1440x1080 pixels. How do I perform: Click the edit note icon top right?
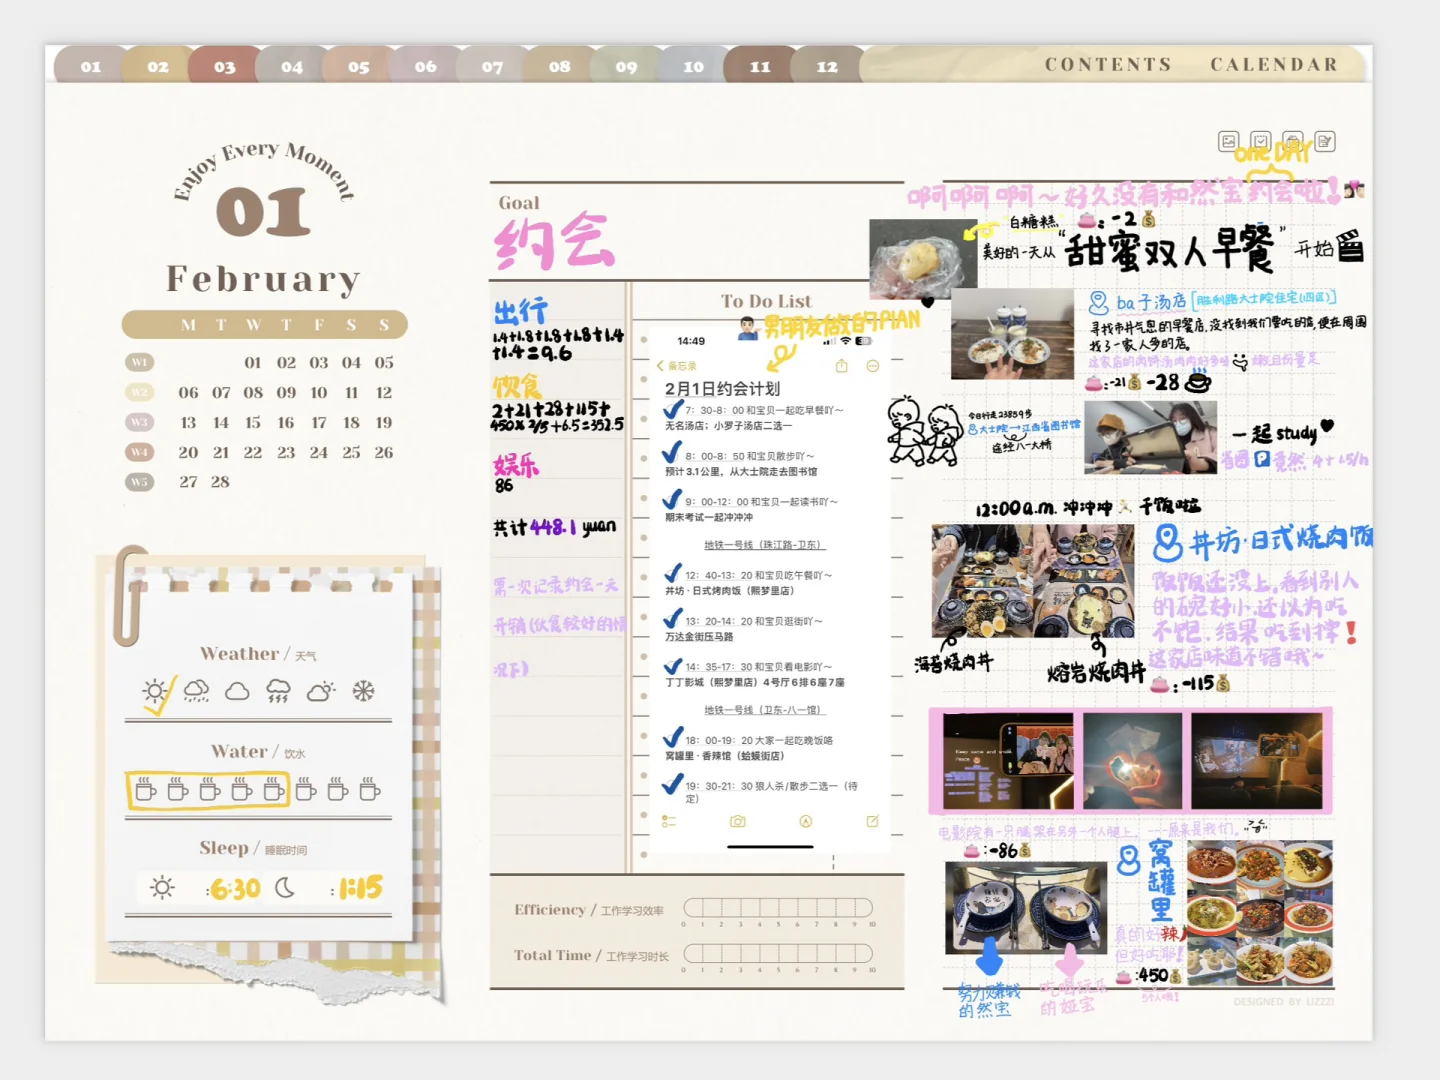tap(1325, 141)
